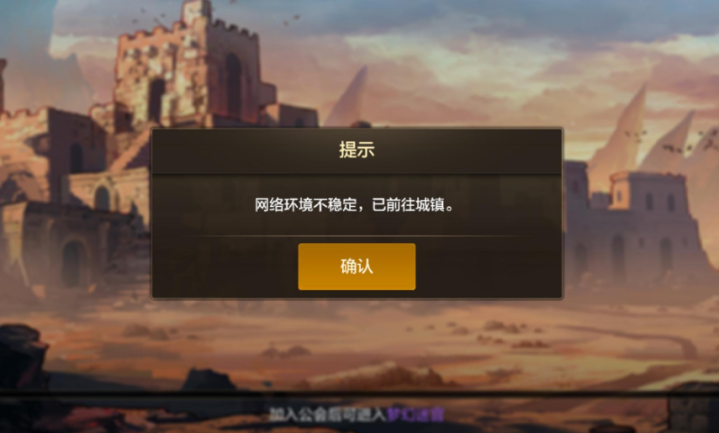Click the black loading bar line at bottom
The image size is (719, 433).
pyautogui.click(x=360, y=394)
